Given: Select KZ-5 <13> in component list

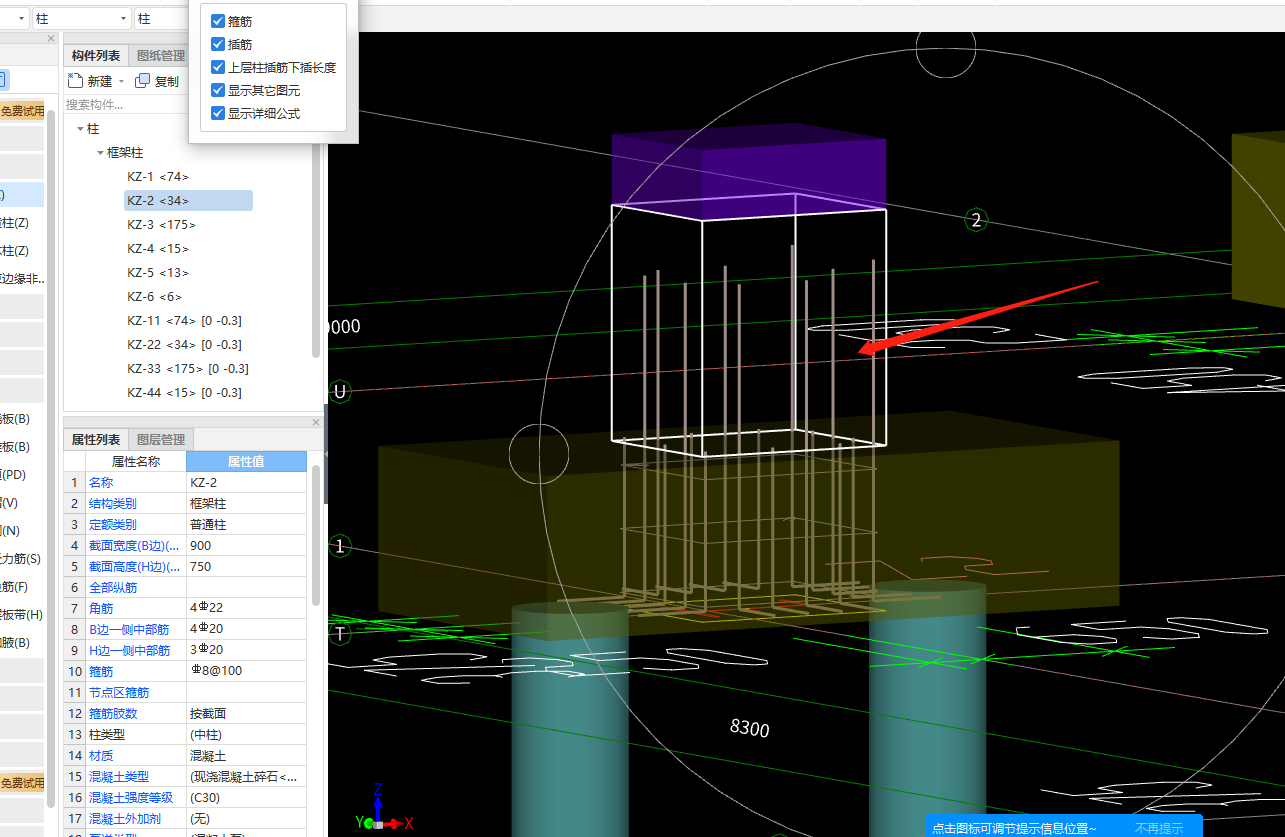Looking at the screenshot, I should tap(158, 273).
